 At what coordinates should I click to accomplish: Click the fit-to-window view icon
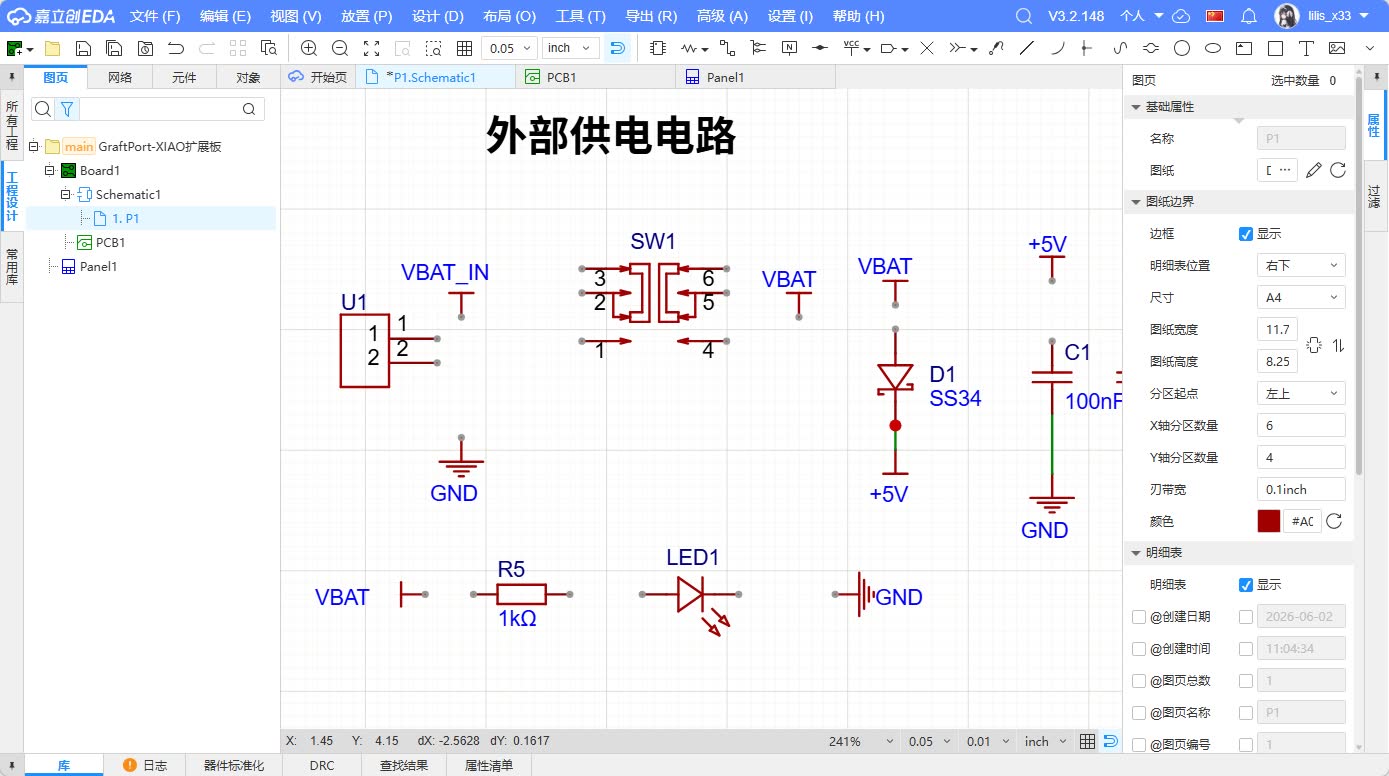pyautogui.click(x=371, y=48)
